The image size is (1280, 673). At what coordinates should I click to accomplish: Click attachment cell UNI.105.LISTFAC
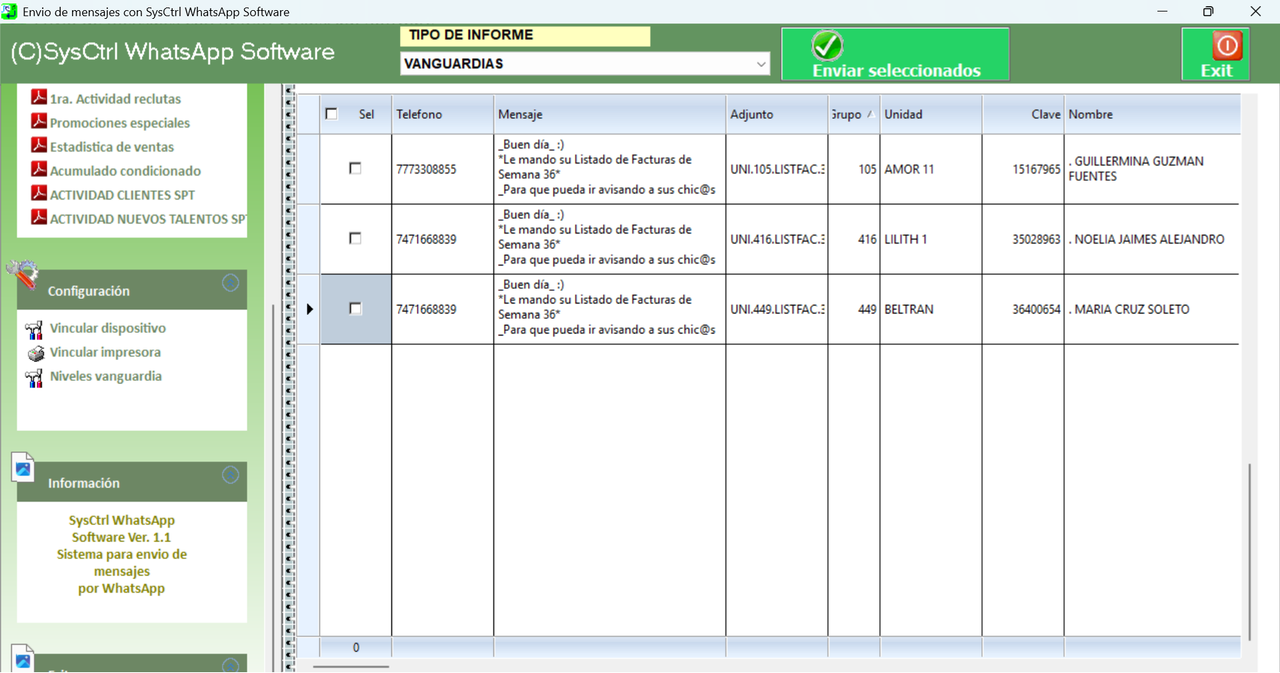click(777, 169)
